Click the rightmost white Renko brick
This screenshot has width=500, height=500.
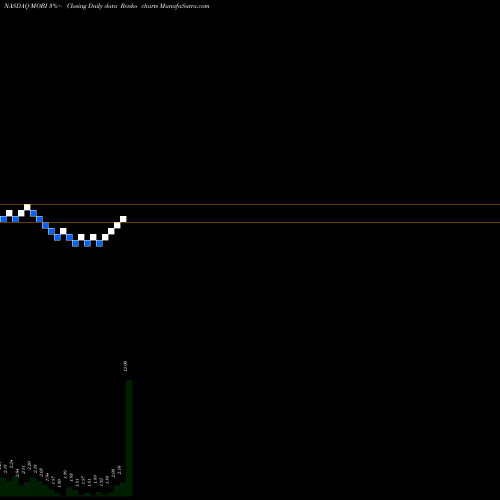point(123,219)
